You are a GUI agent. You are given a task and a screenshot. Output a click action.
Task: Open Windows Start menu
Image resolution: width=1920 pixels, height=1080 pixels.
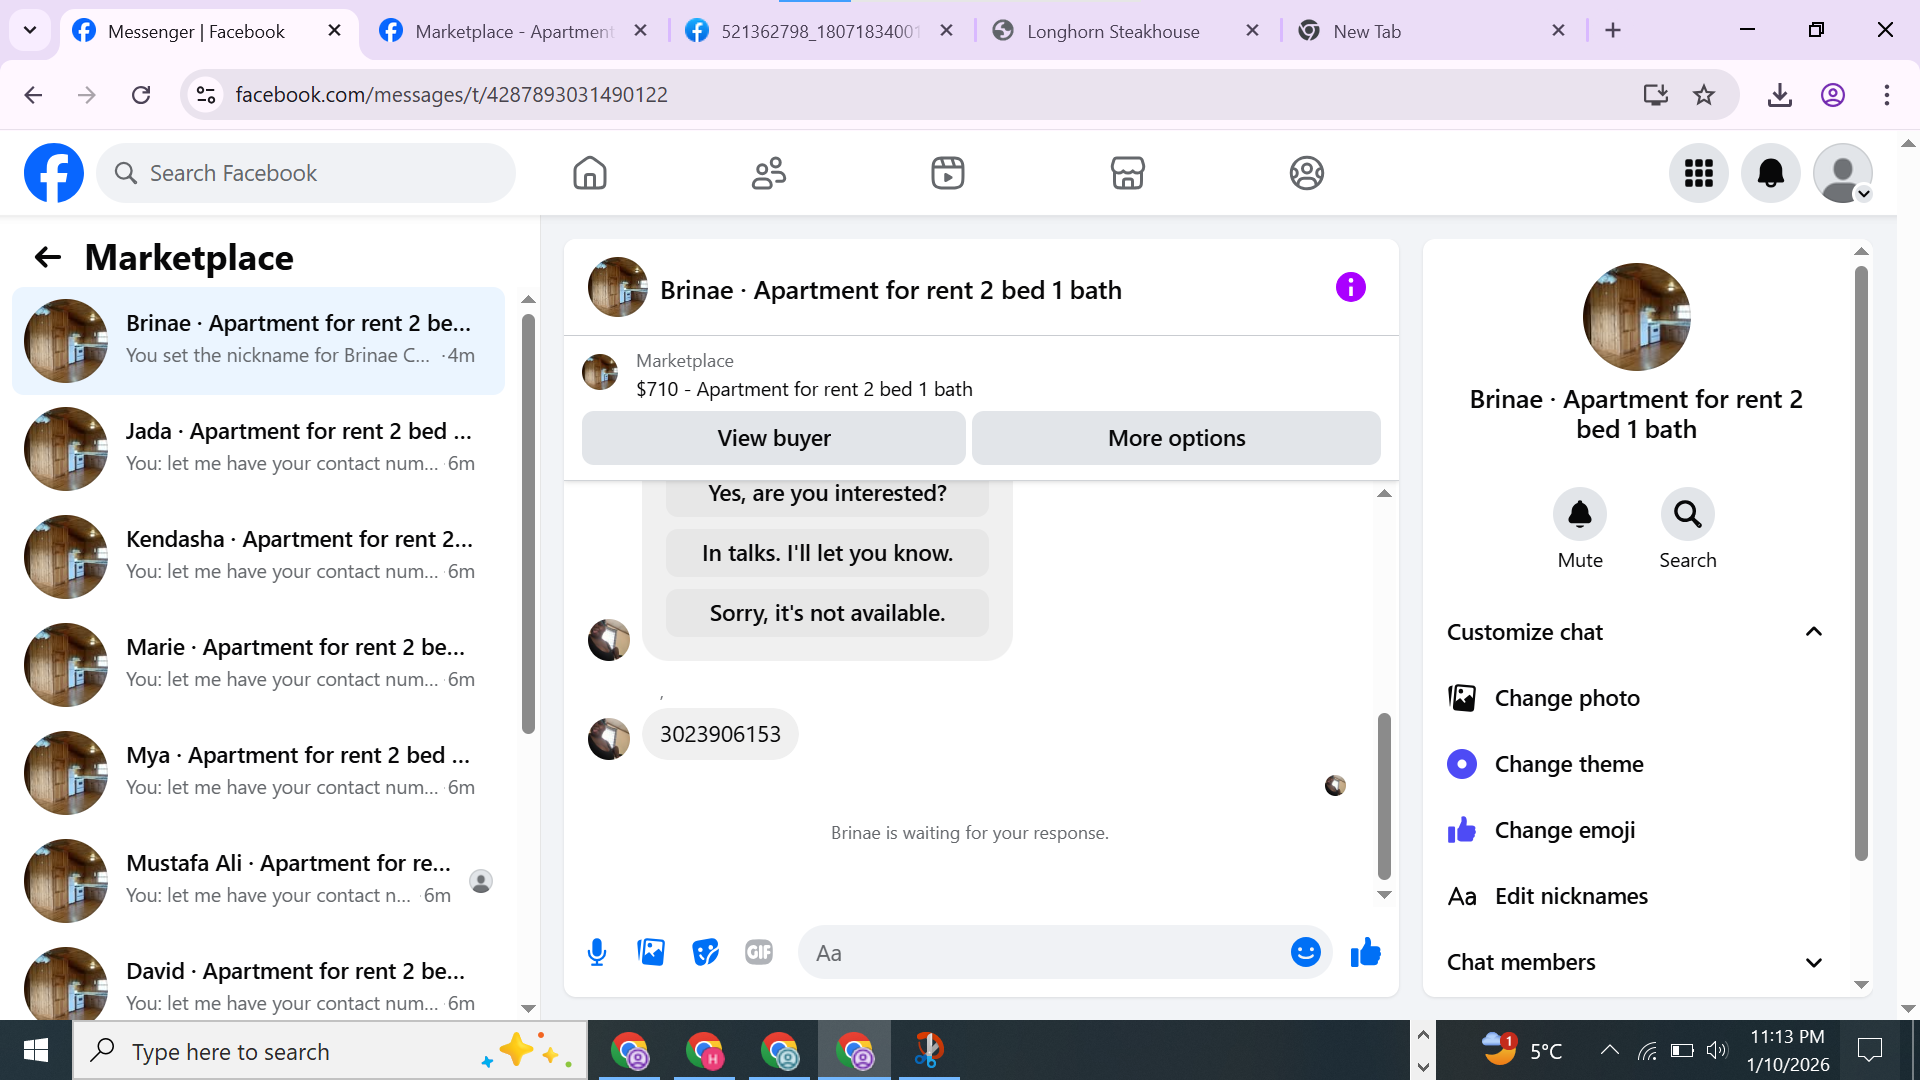(36, 1050)
